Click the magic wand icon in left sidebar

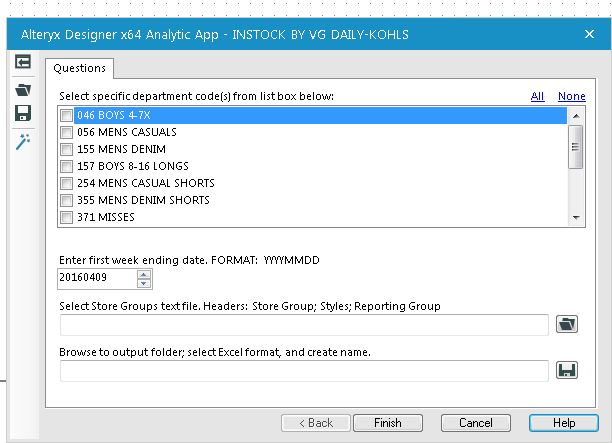coord(22,142)
